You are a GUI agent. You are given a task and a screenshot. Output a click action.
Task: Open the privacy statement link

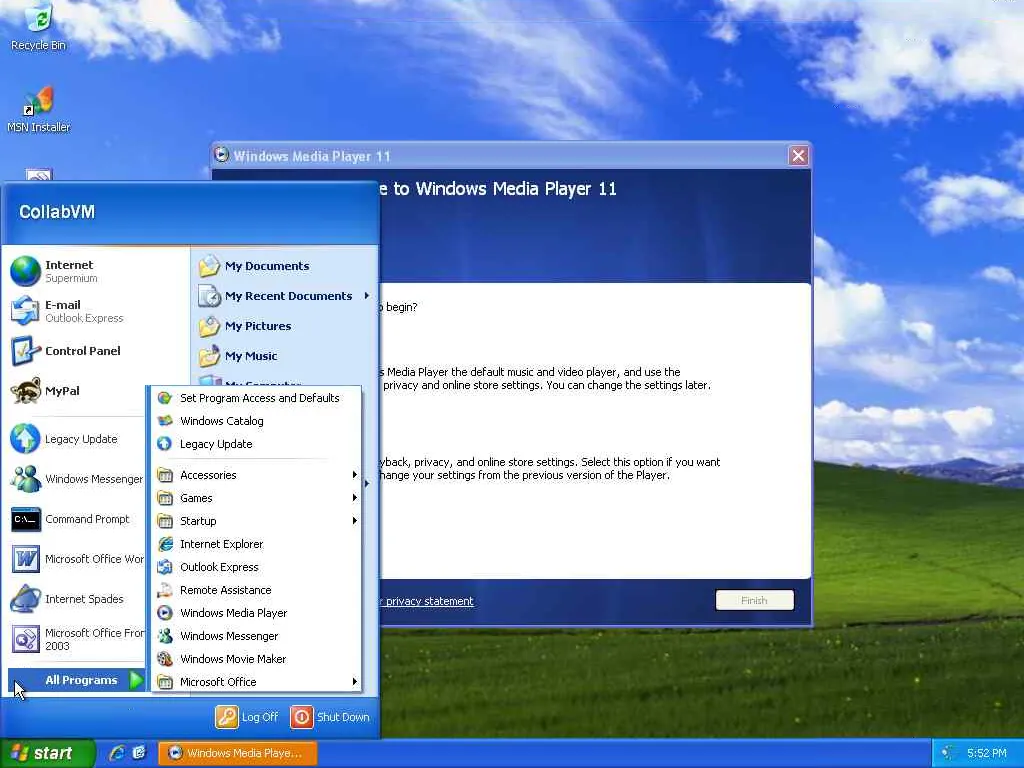pyautogui.click(x=428, y=601)
